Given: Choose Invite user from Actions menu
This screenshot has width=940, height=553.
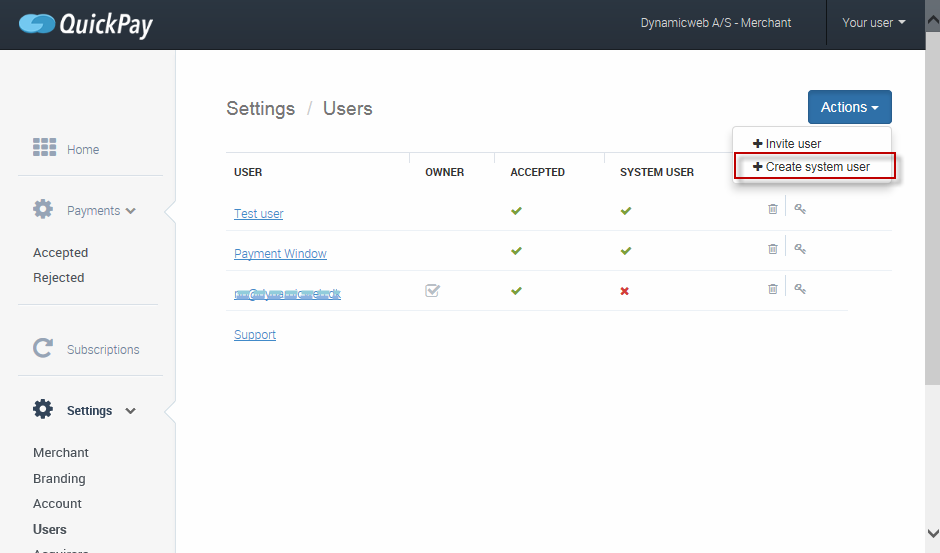Looking at the screenshot, I should (787, 144).
